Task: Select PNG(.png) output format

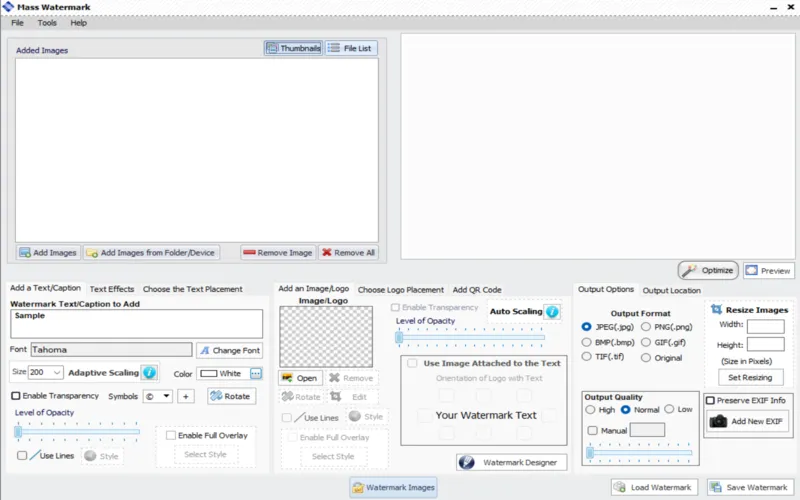Action: (x=646, y=327)
